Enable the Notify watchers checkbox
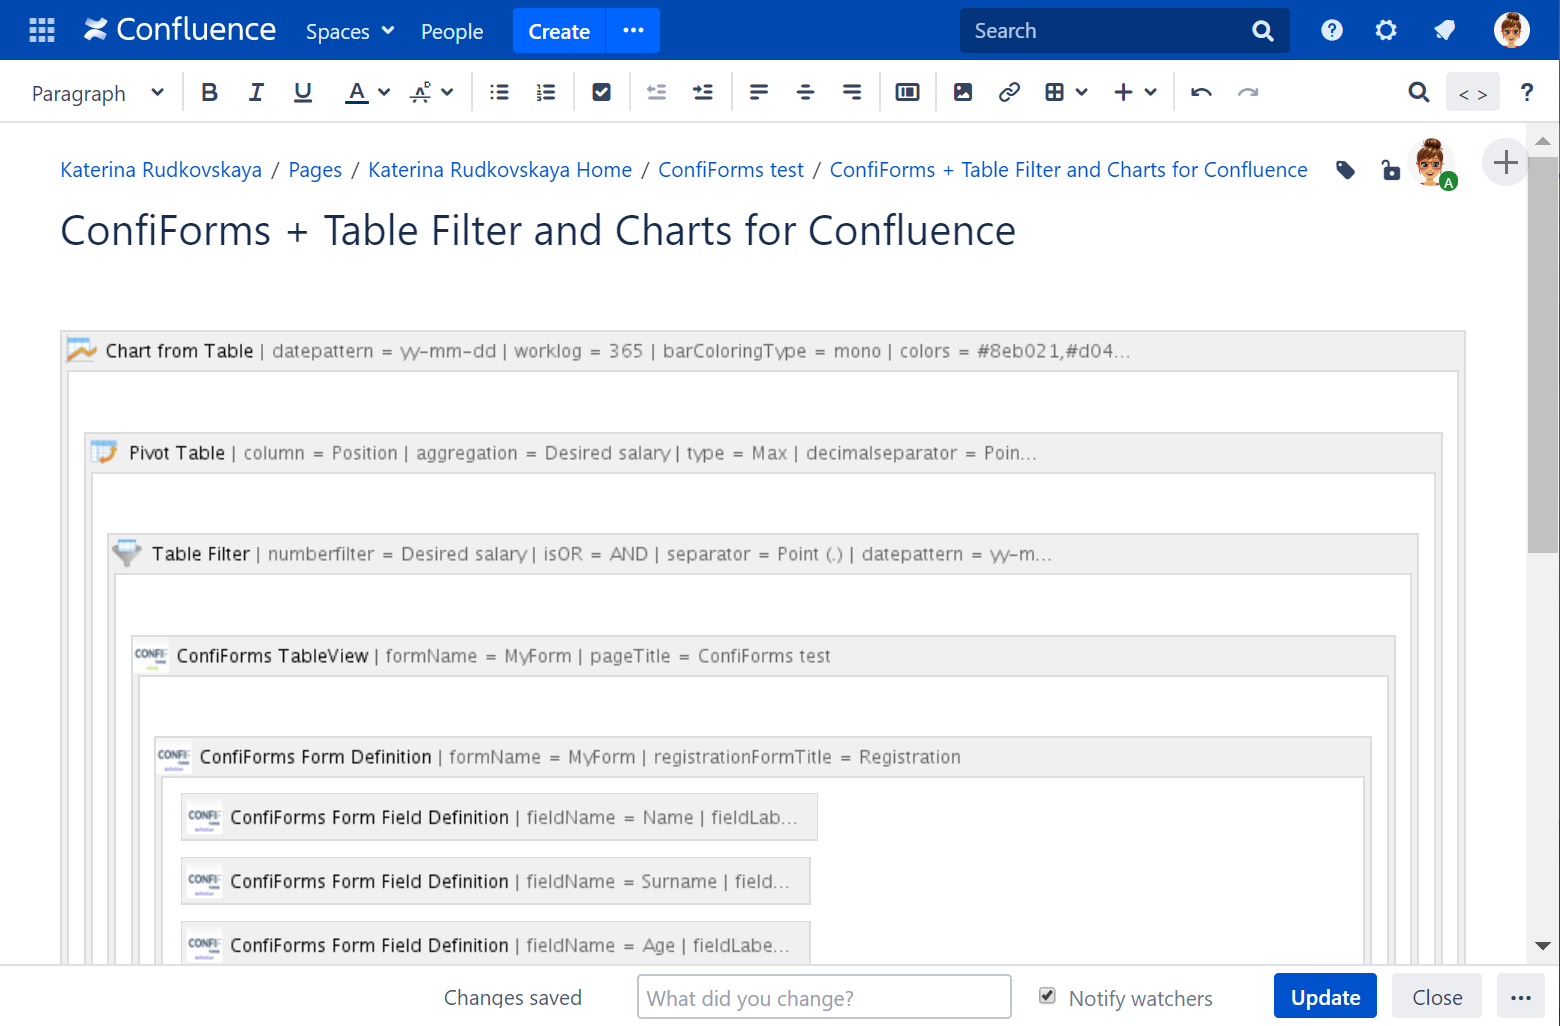 point(1046,996)
